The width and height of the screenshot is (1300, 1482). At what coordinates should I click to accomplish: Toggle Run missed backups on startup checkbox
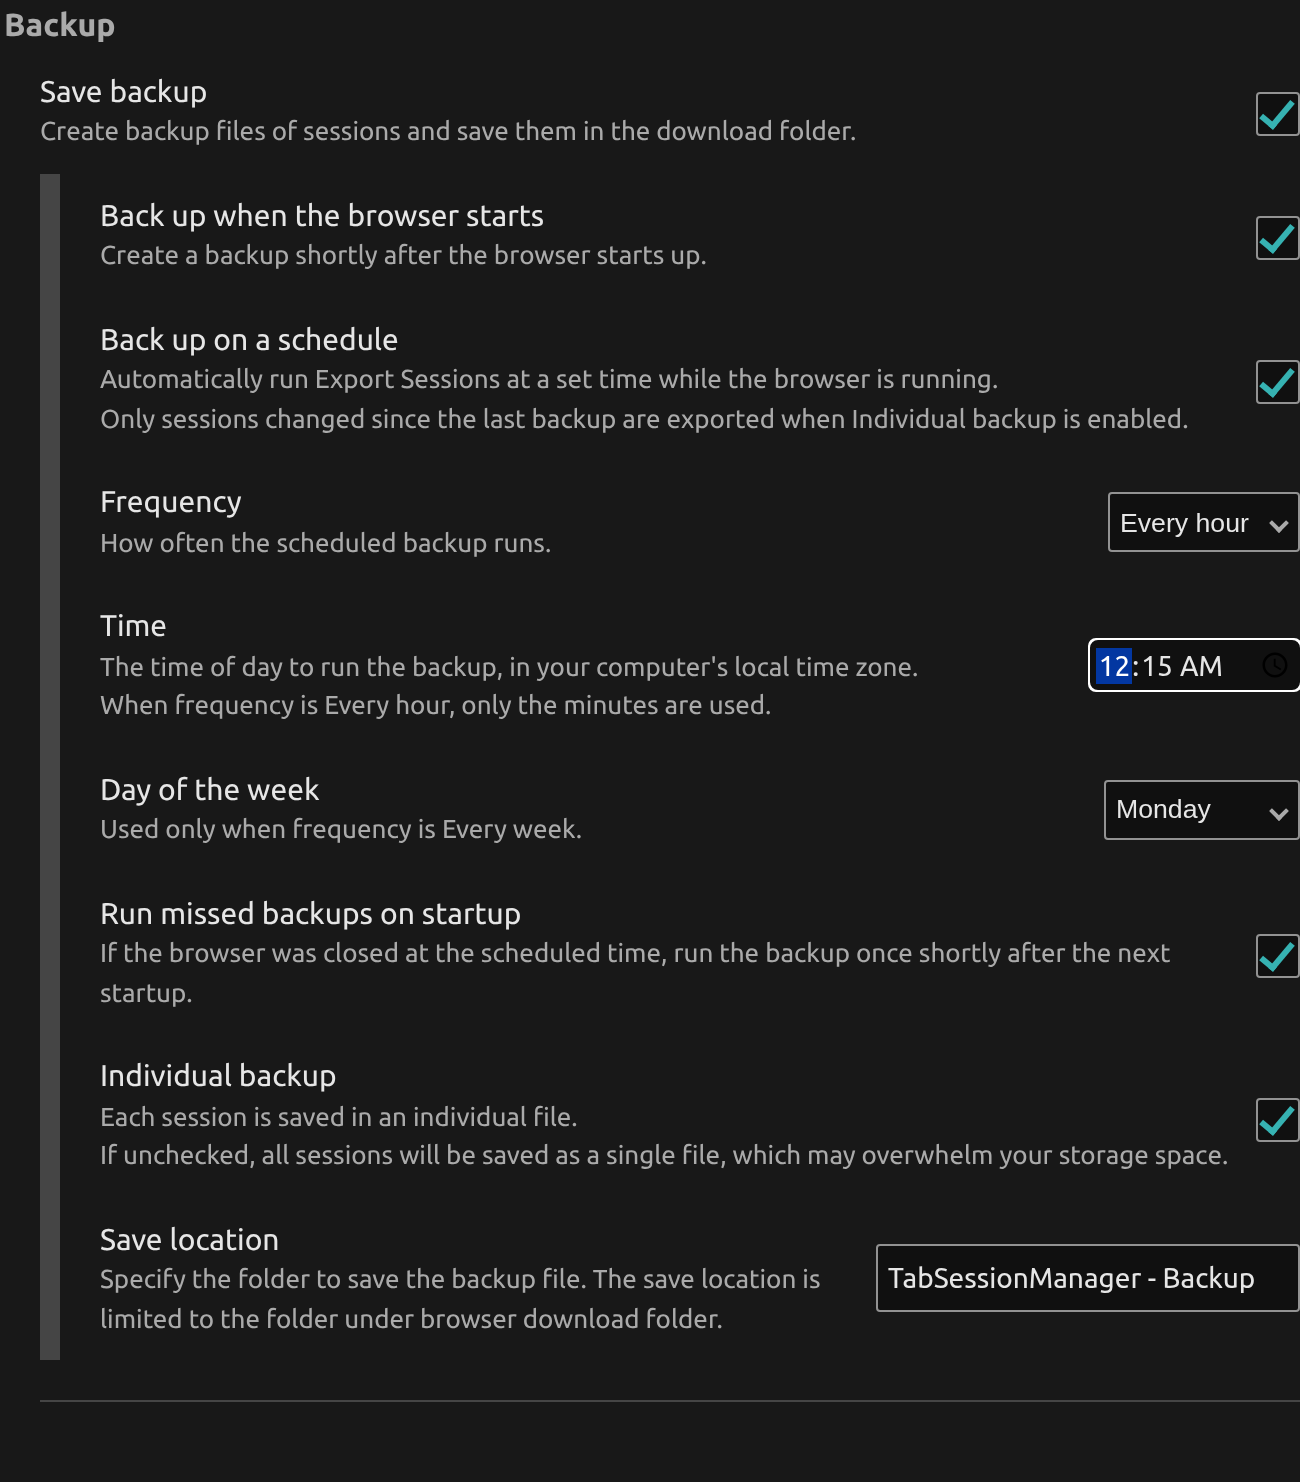point(1277,956)
